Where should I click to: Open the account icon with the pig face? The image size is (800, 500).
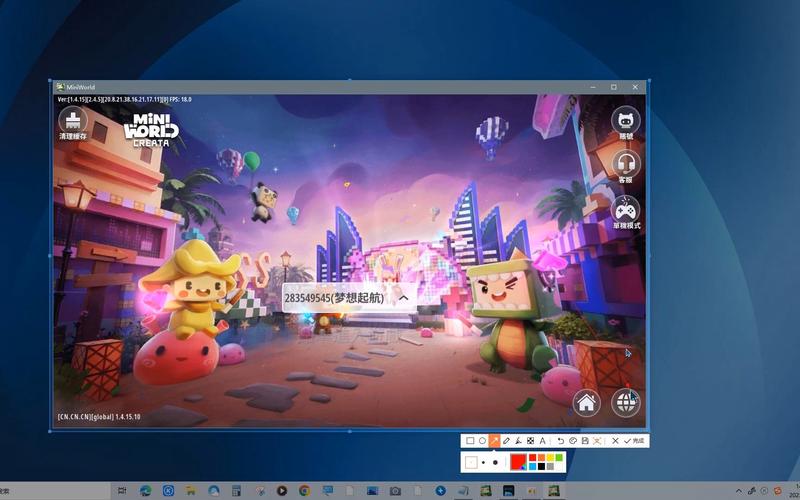click(626, 120)
